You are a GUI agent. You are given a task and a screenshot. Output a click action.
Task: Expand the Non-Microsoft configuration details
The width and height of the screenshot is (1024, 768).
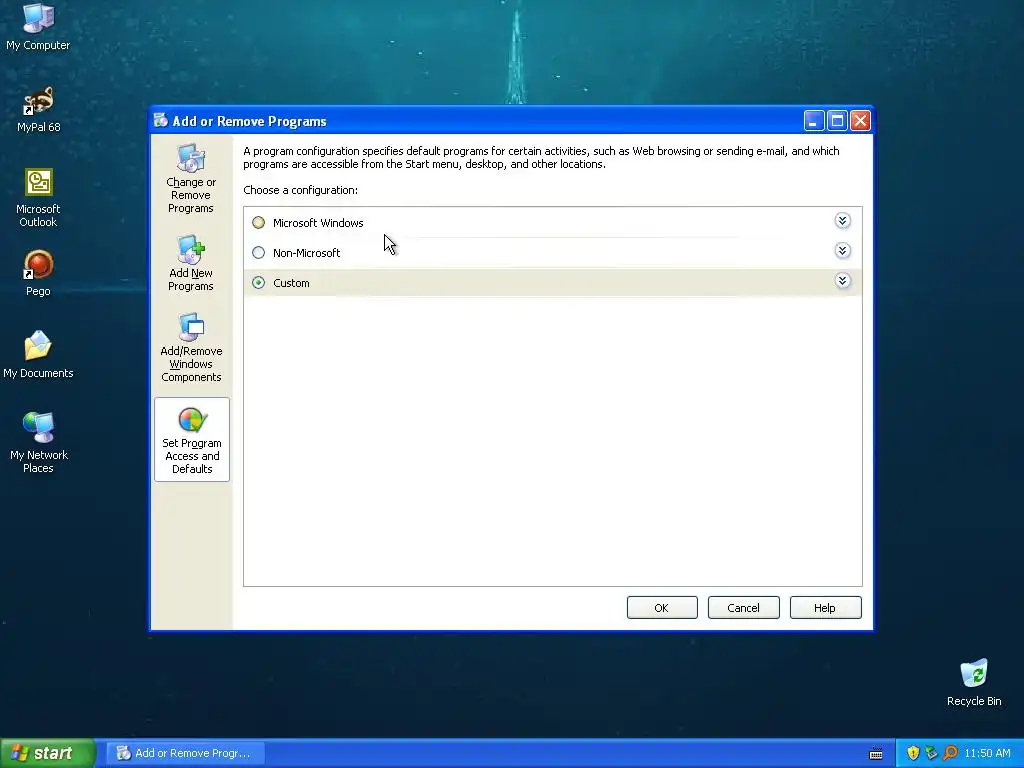coord(842,251)
